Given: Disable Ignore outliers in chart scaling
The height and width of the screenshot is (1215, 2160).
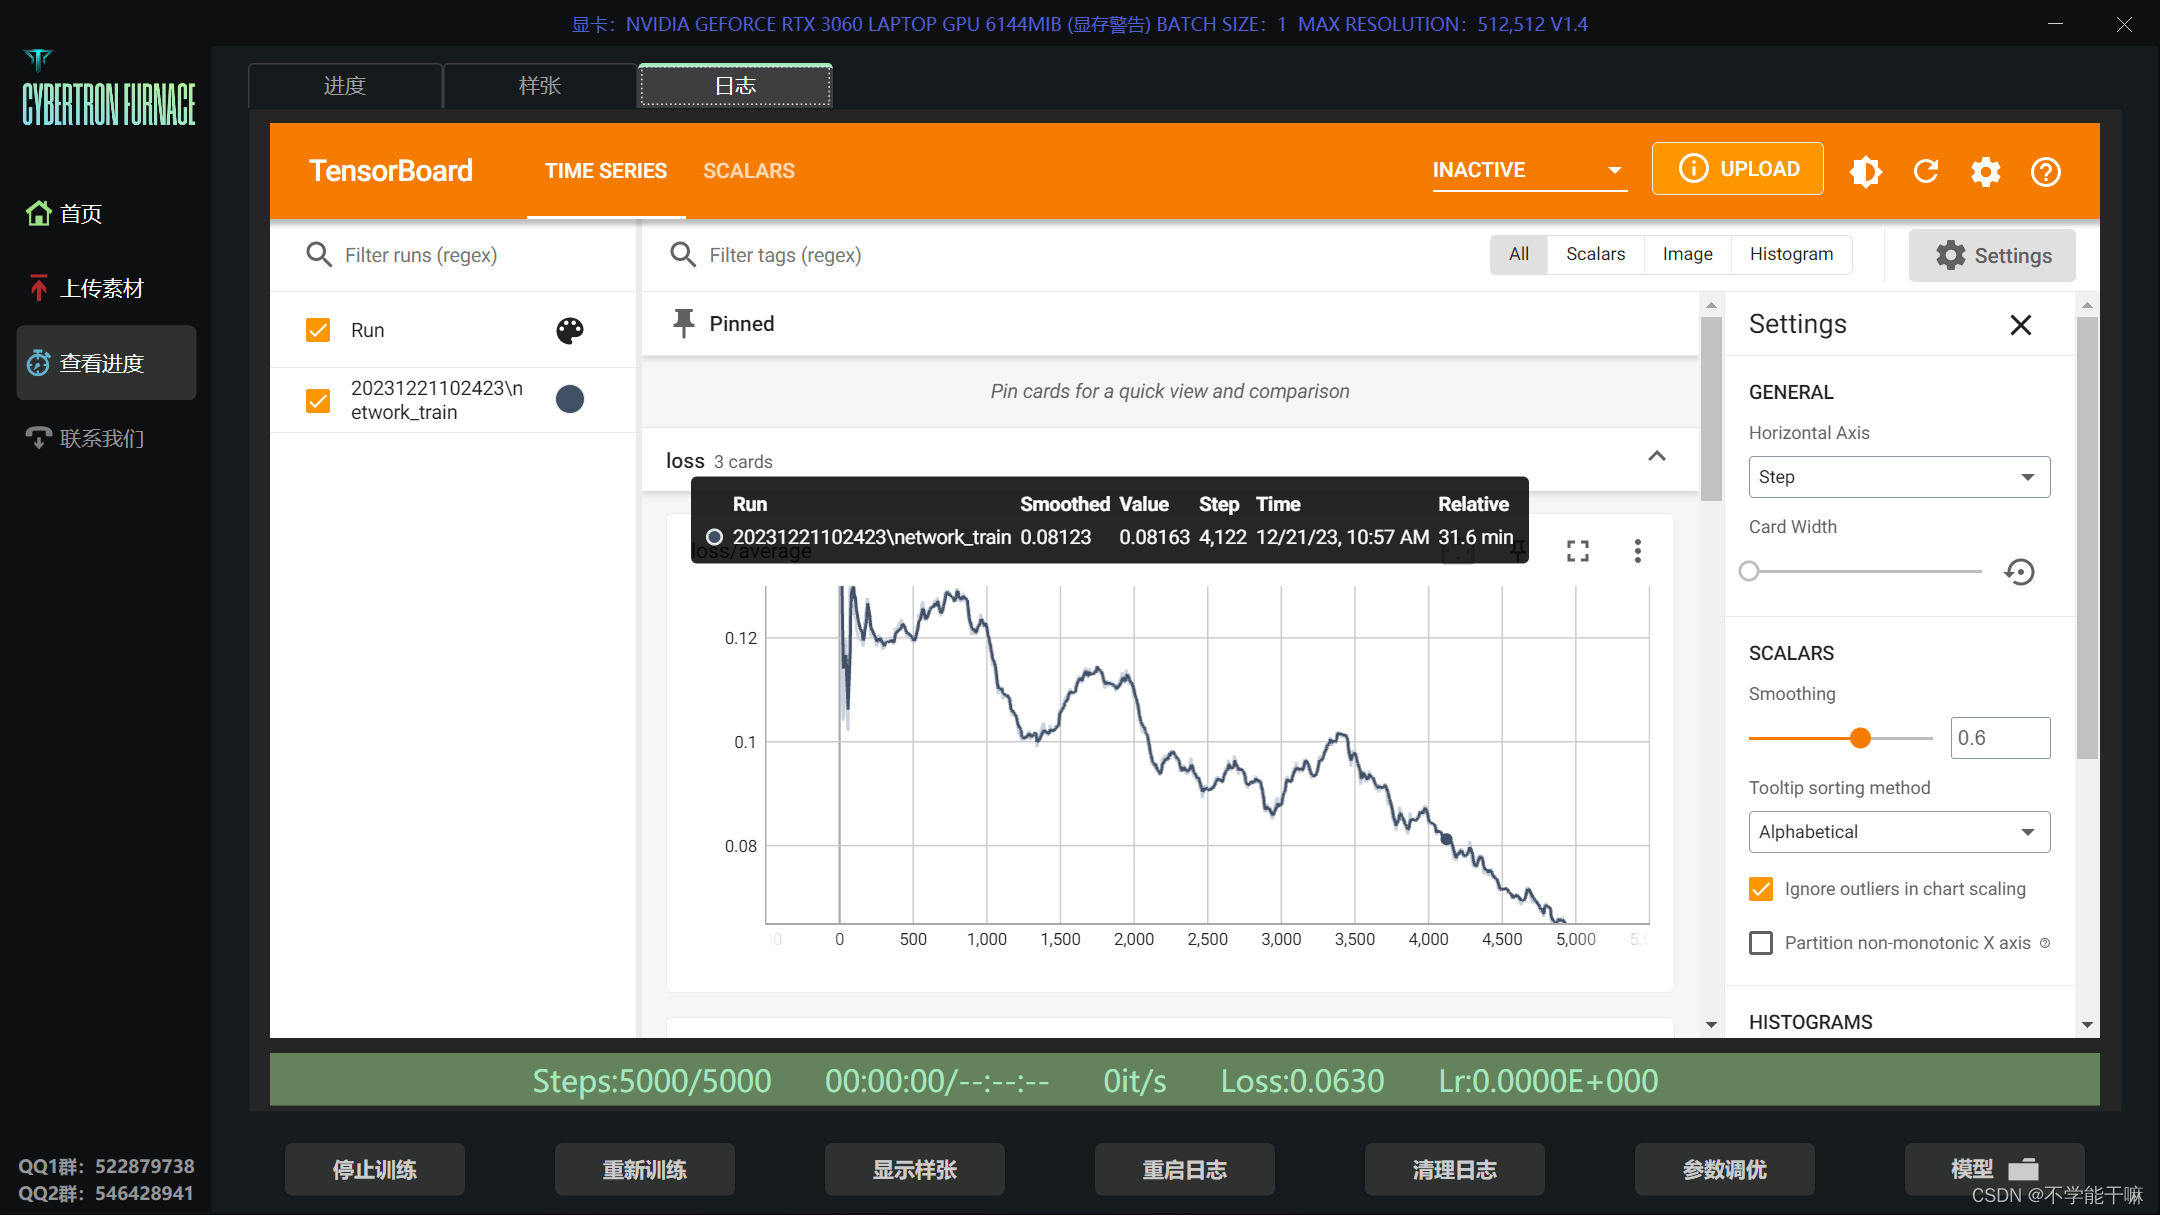Looking at the screenshot, I should pos(1761,889).
